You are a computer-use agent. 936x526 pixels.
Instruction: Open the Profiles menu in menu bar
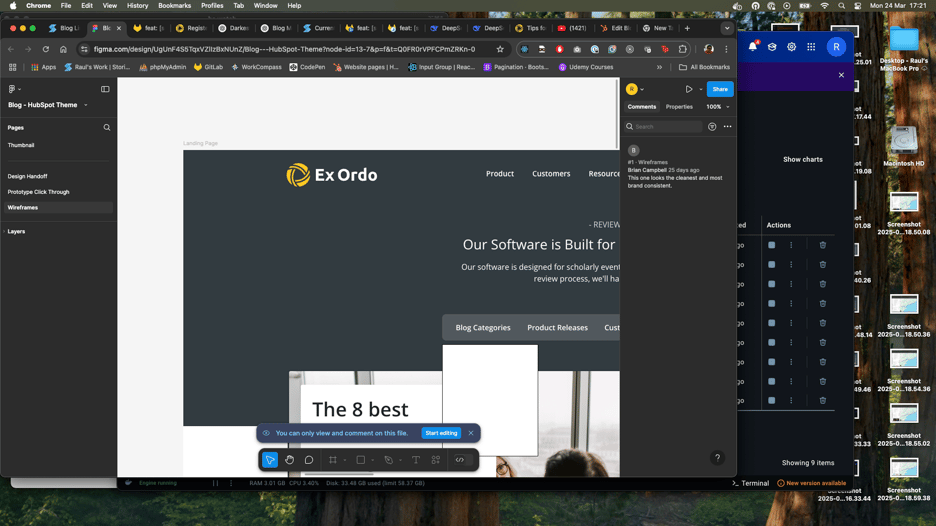pos(212,5)
